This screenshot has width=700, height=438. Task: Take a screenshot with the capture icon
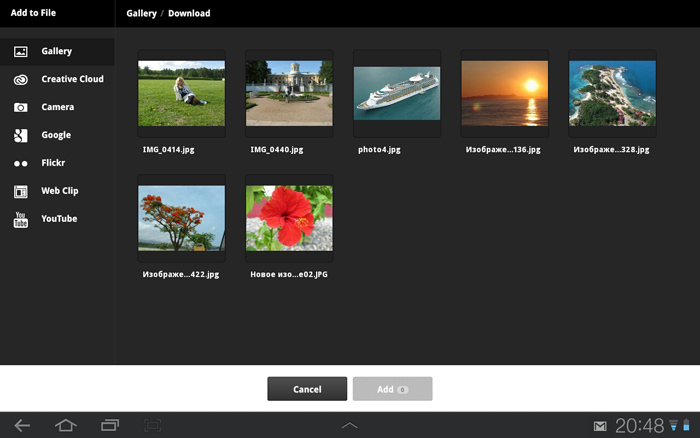tap(153, 425)
